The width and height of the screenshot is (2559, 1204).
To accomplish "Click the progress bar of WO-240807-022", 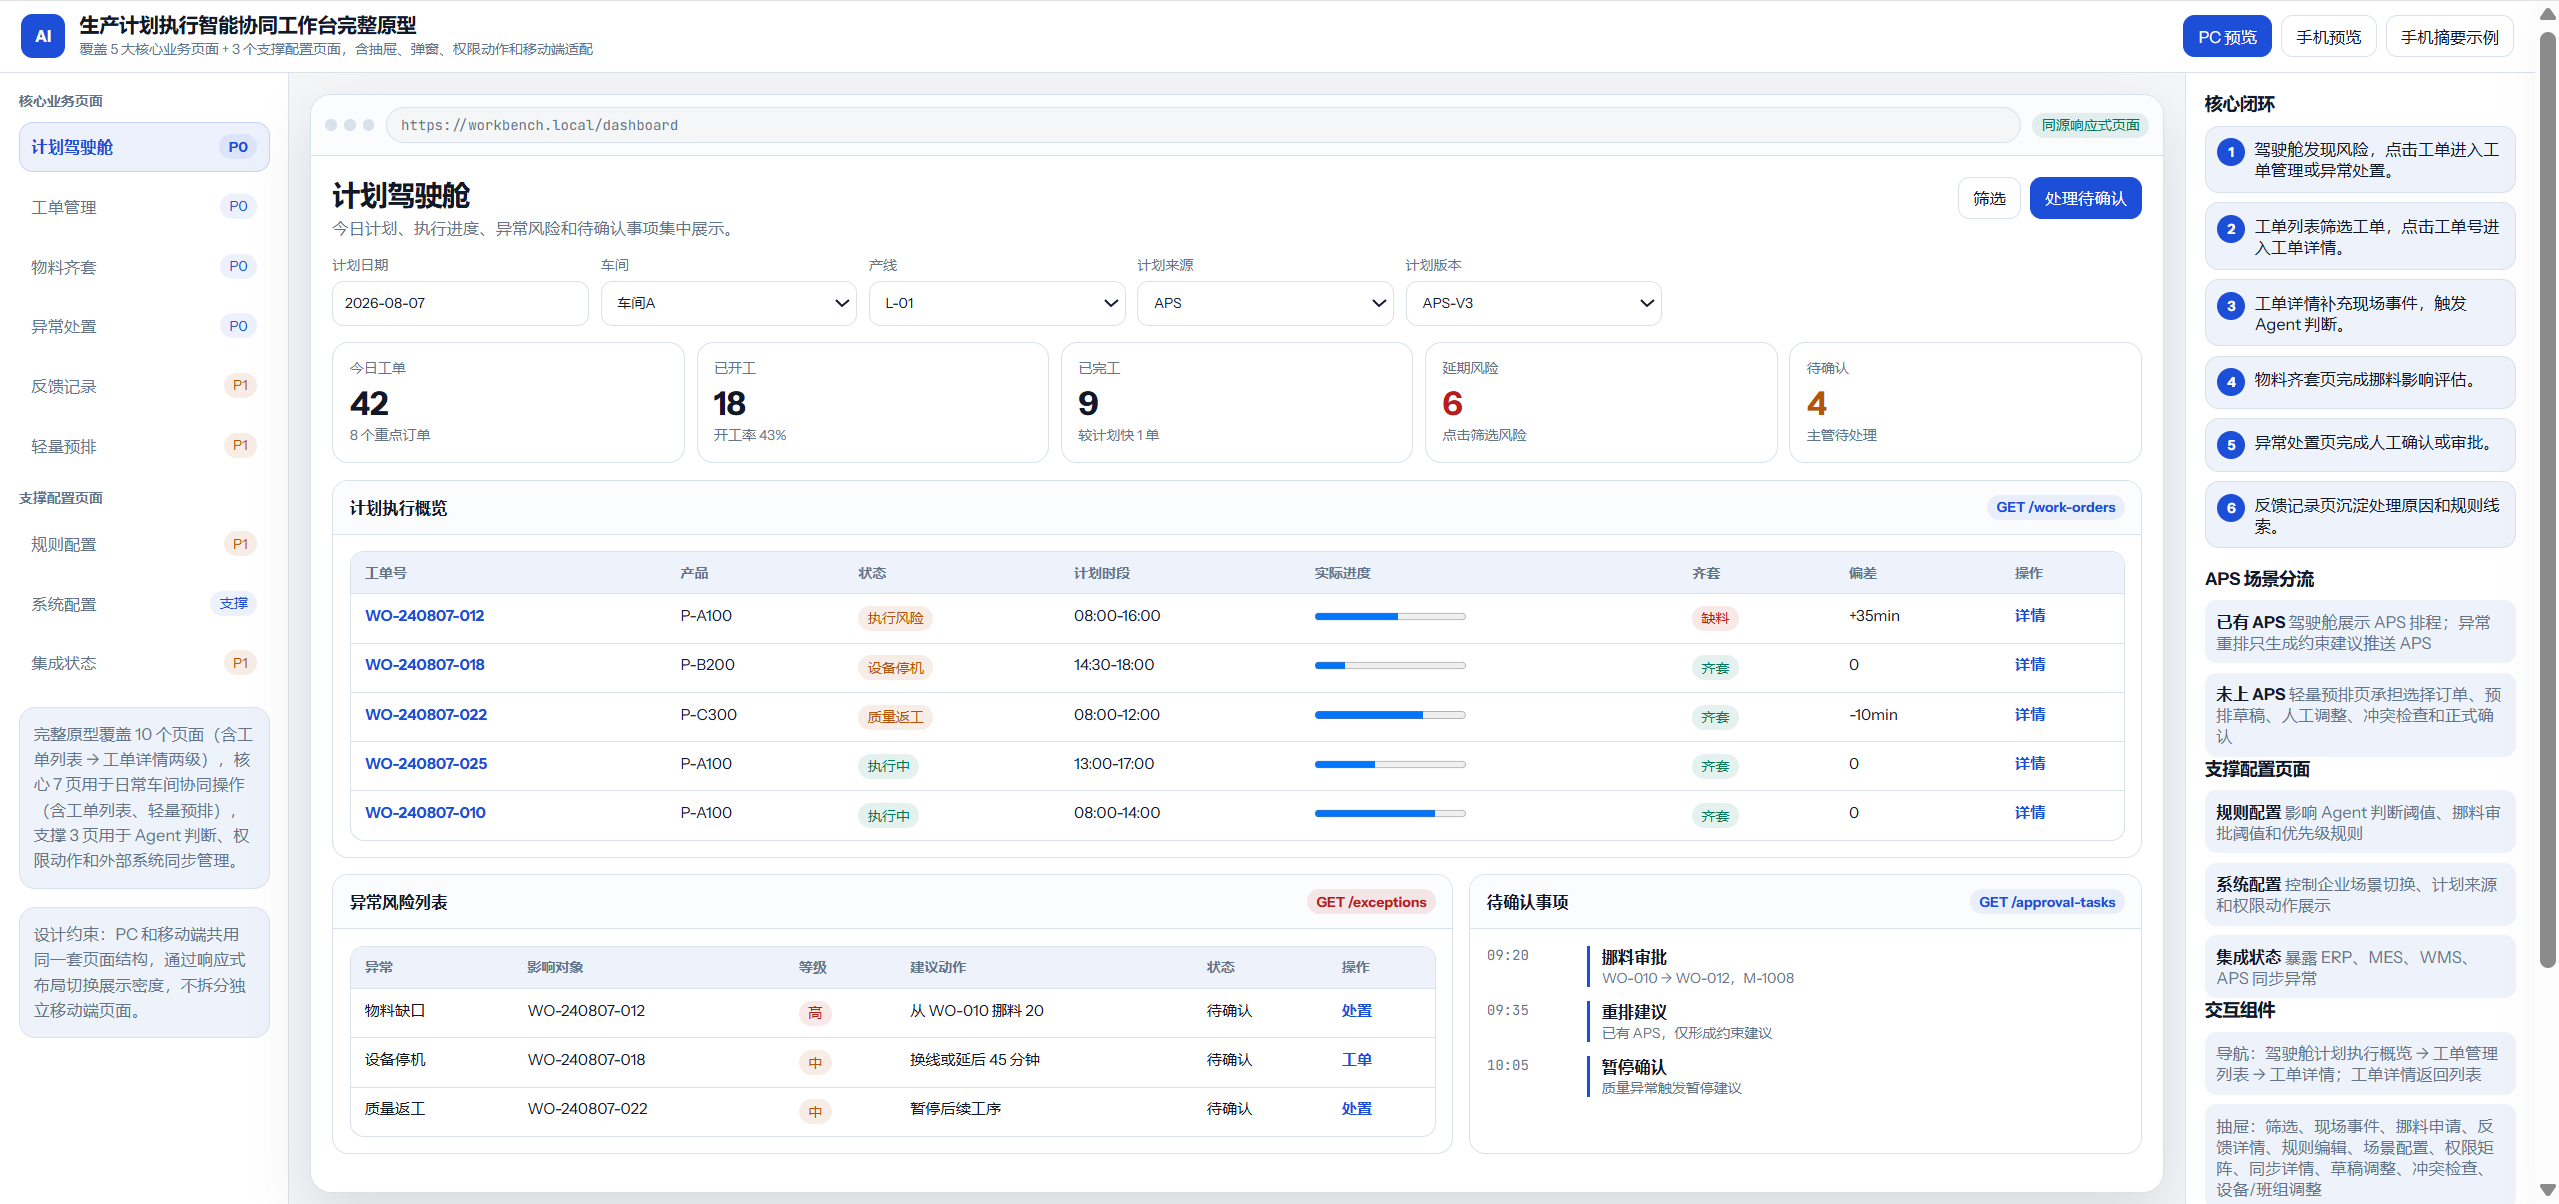I will point(1389,715).
